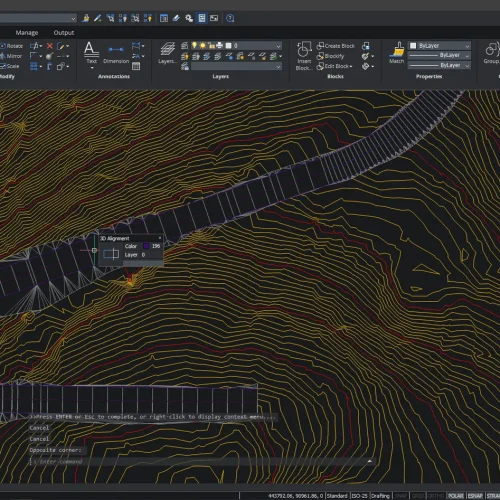Click the Quick Select cursor icon in top toolbar
Image resolution: width=500 pixels, height=500 pixels.
(x=110, y=18)
